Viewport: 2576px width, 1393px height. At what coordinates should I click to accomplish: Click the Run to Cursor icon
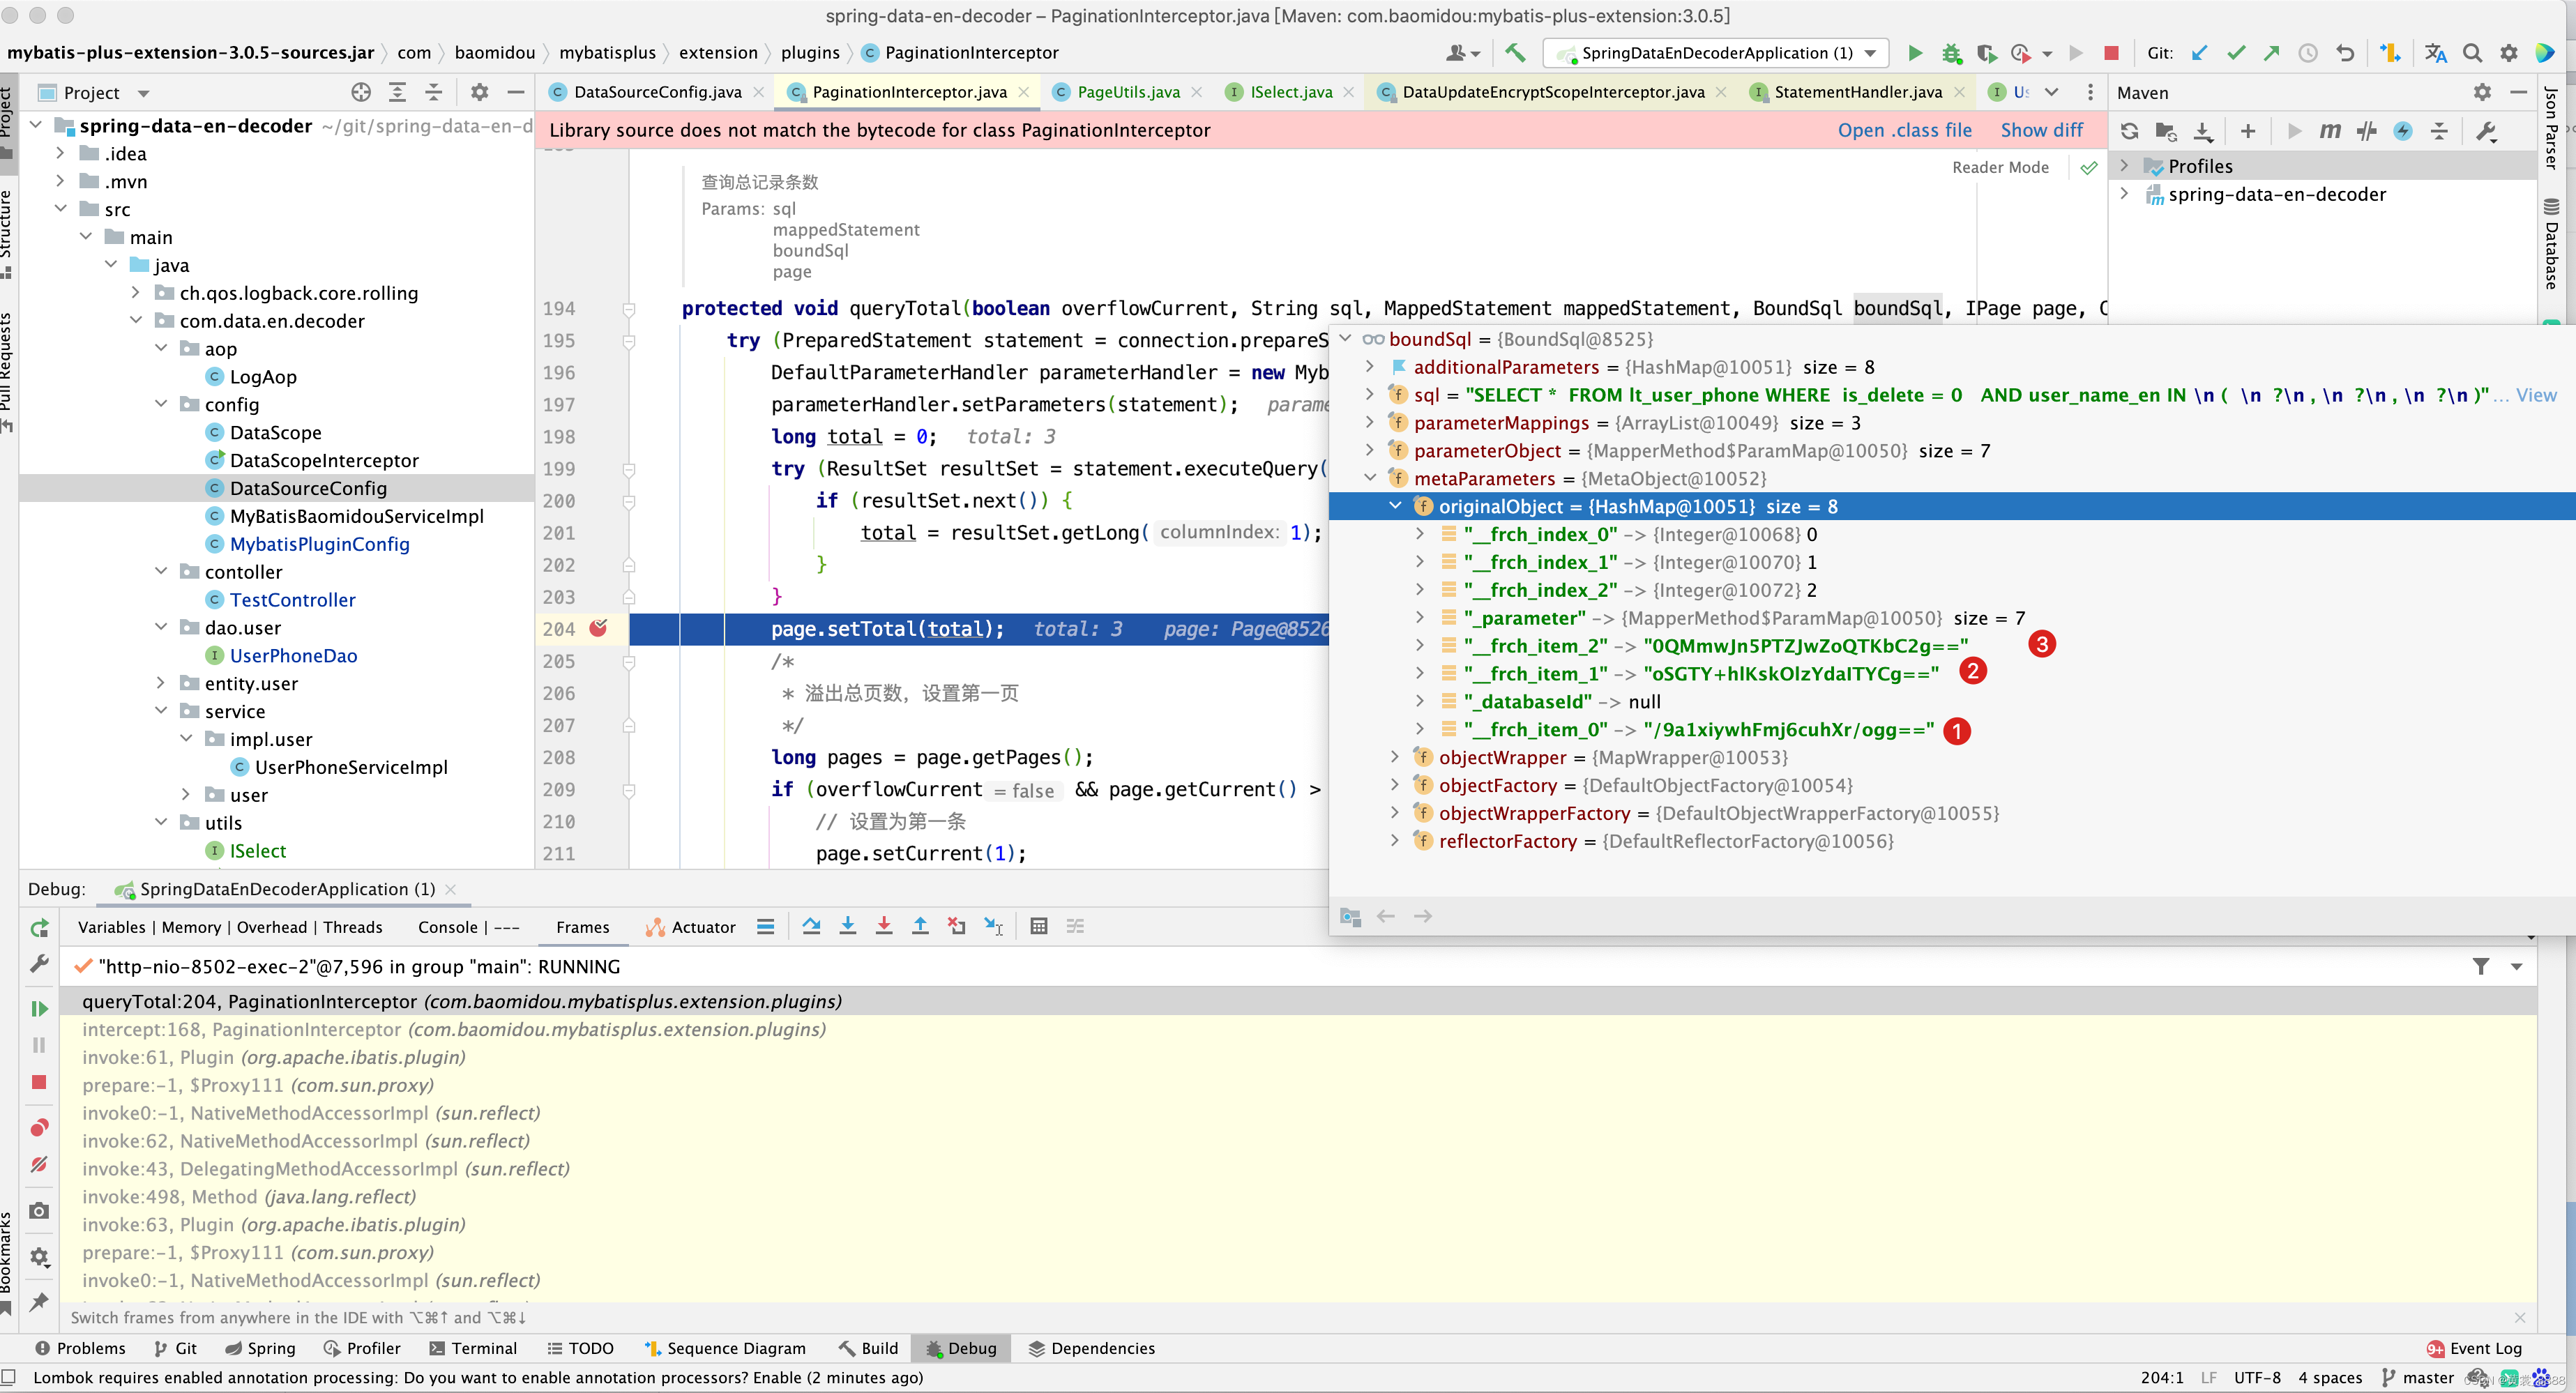993,927
